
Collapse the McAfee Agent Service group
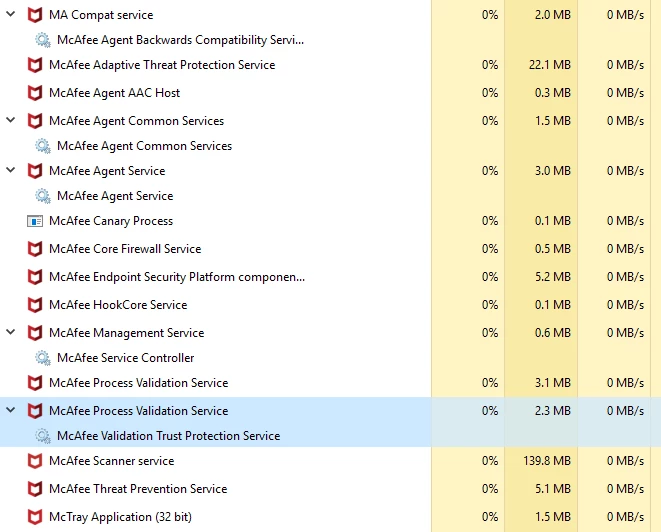[11, 170]
